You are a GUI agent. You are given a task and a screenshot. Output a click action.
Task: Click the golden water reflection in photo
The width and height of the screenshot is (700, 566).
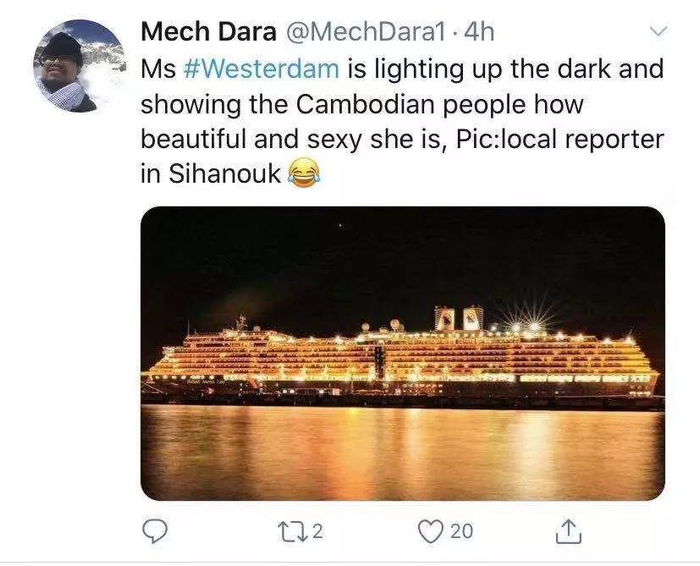point(402,450)
